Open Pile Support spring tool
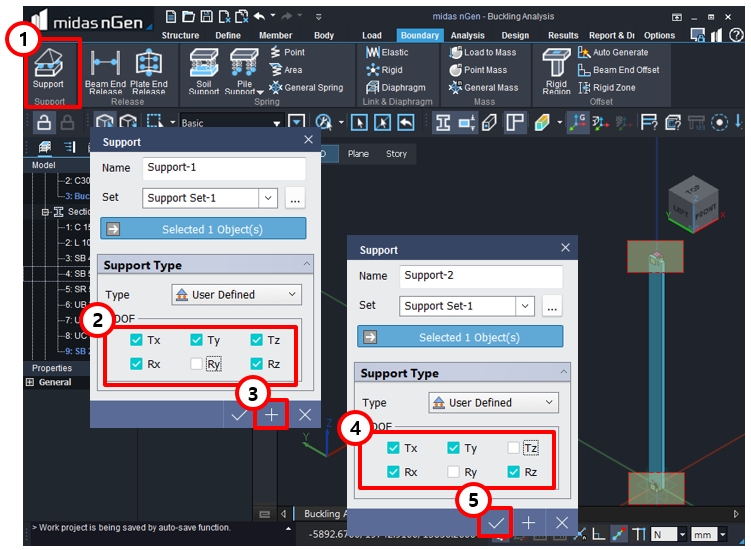 click(x=244, y=71)
